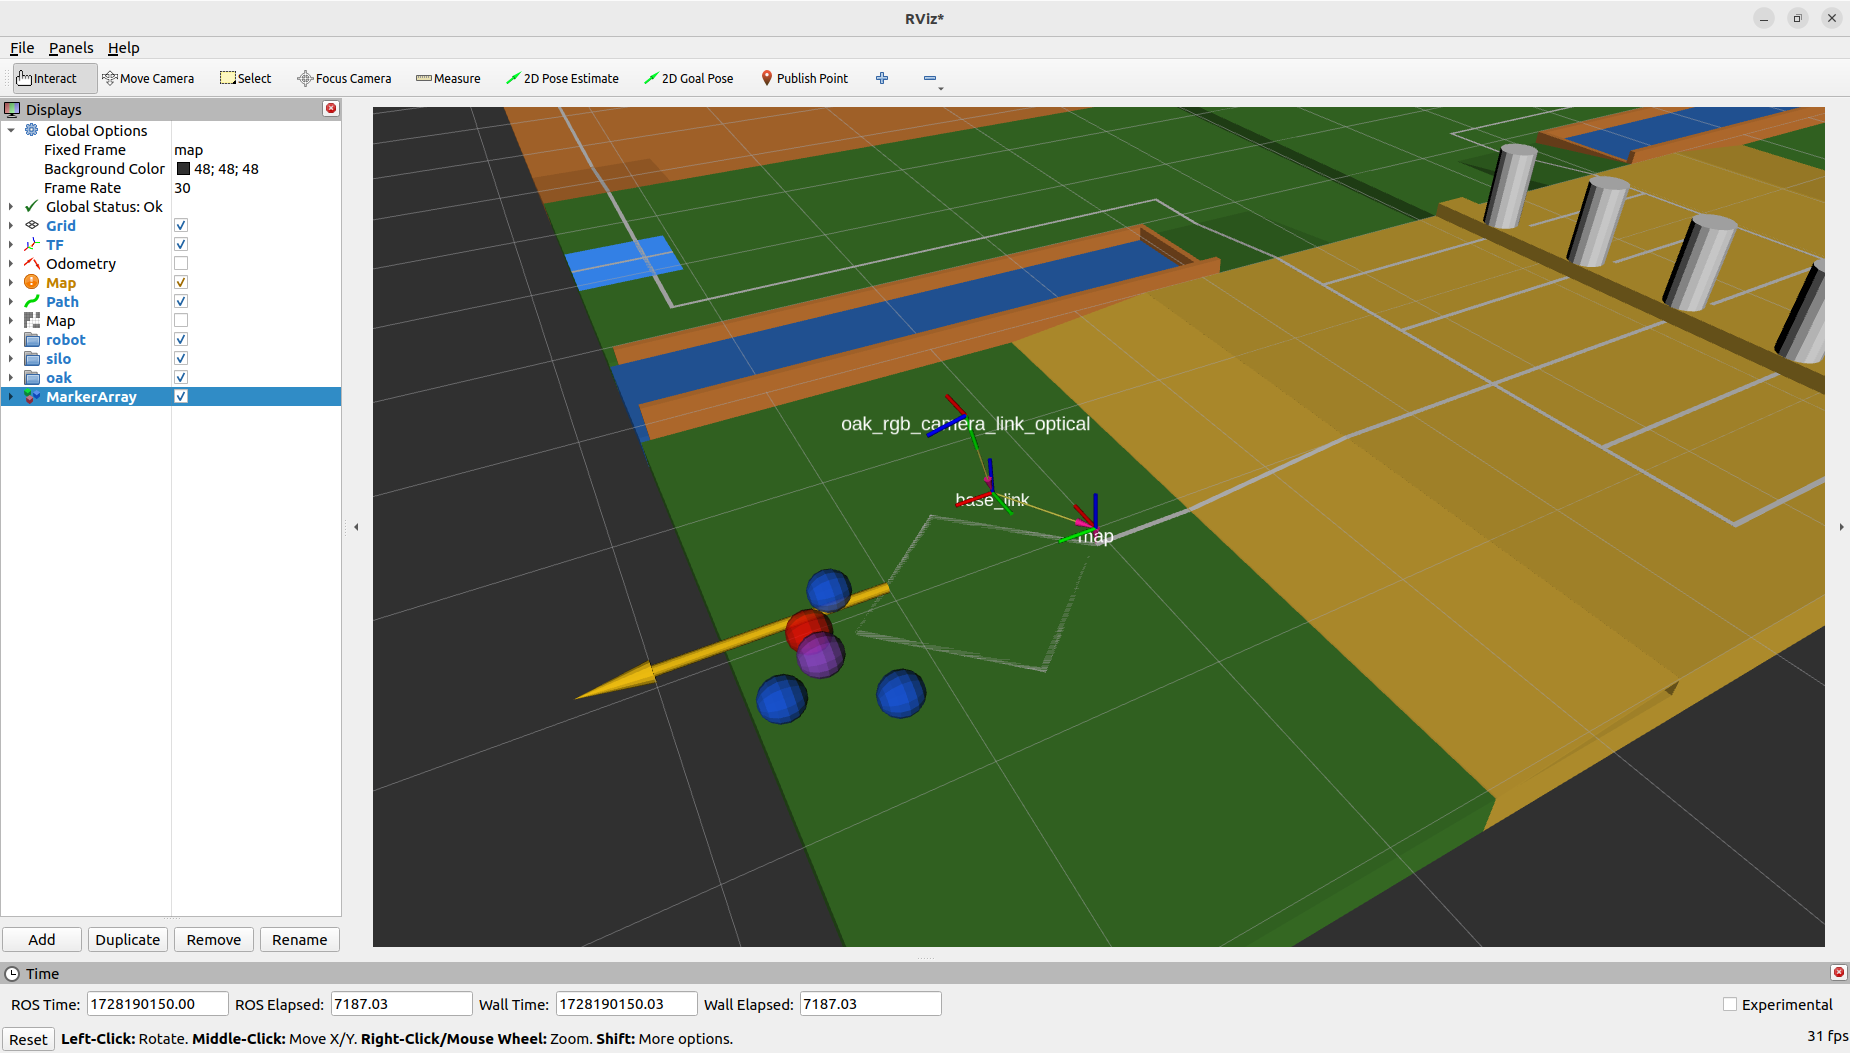Click the Background Color swatch
Screen dimensions: 1850x1053
[x=183, y=169]
